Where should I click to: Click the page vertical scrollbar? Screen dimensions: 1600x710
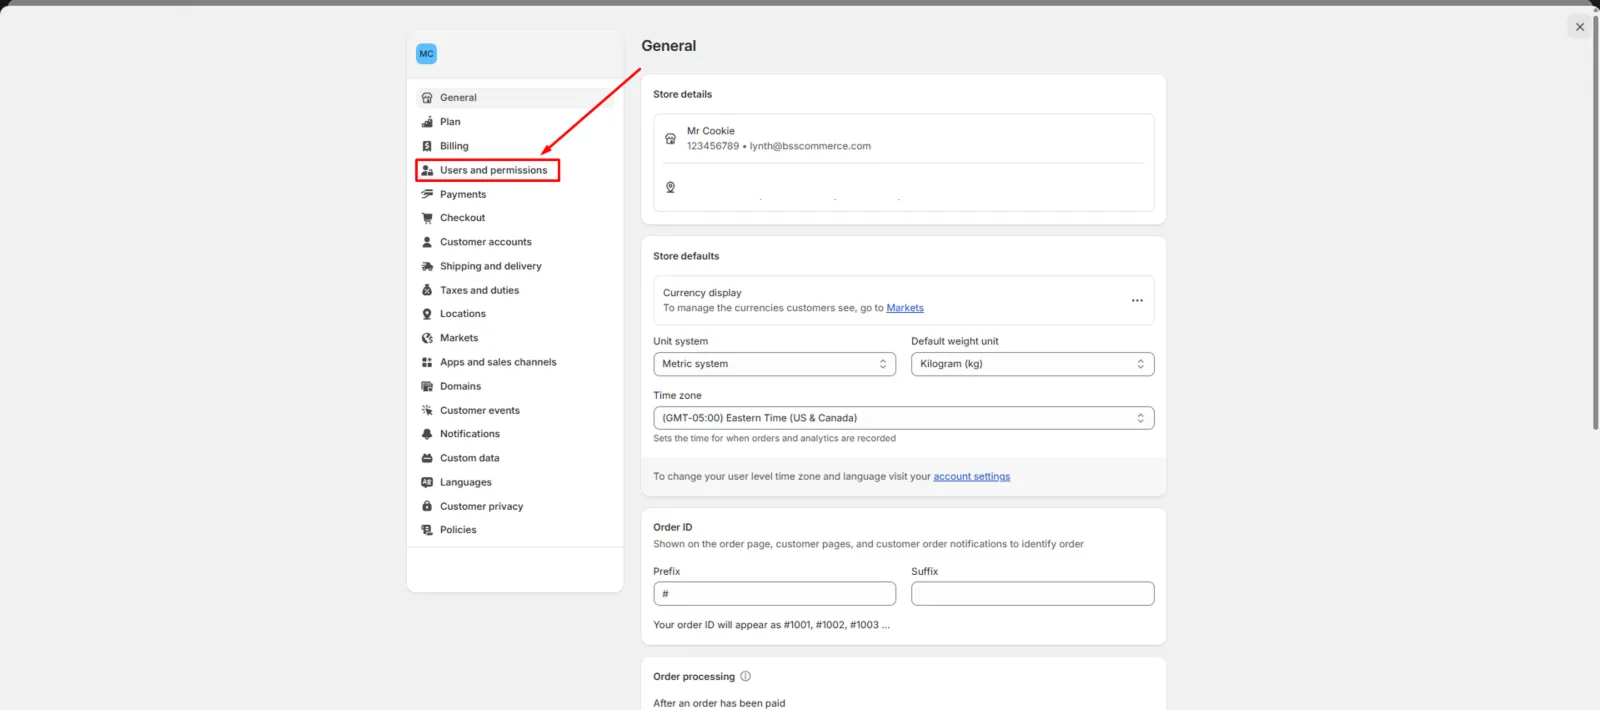1596,224
